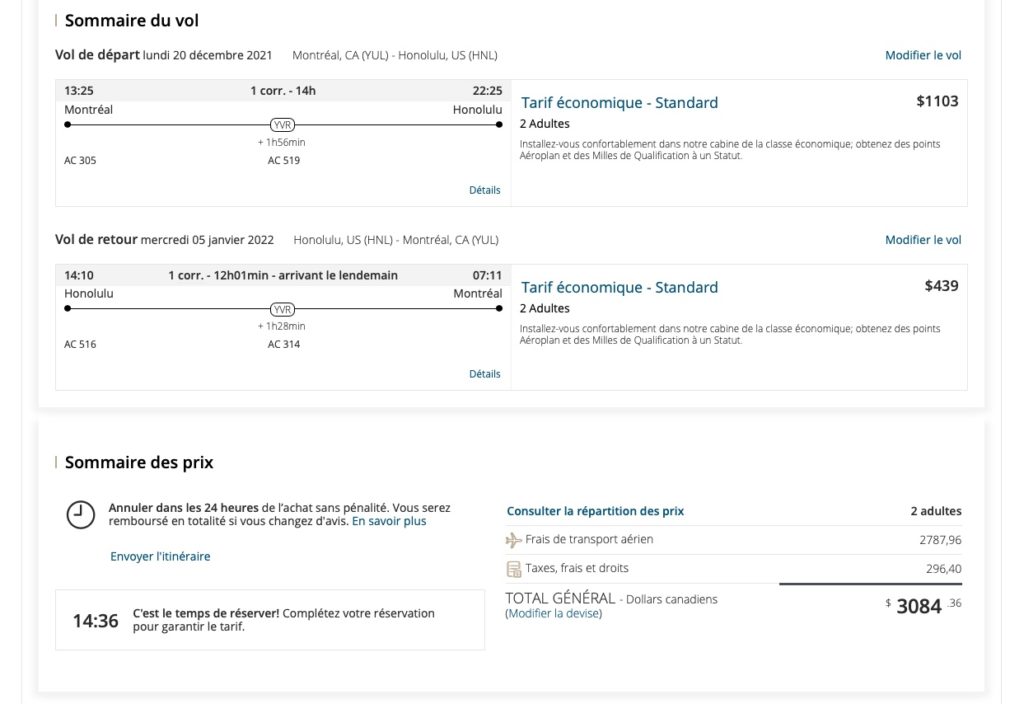
Task: Click the $1103 departure fare price
Action: [937, 101]
